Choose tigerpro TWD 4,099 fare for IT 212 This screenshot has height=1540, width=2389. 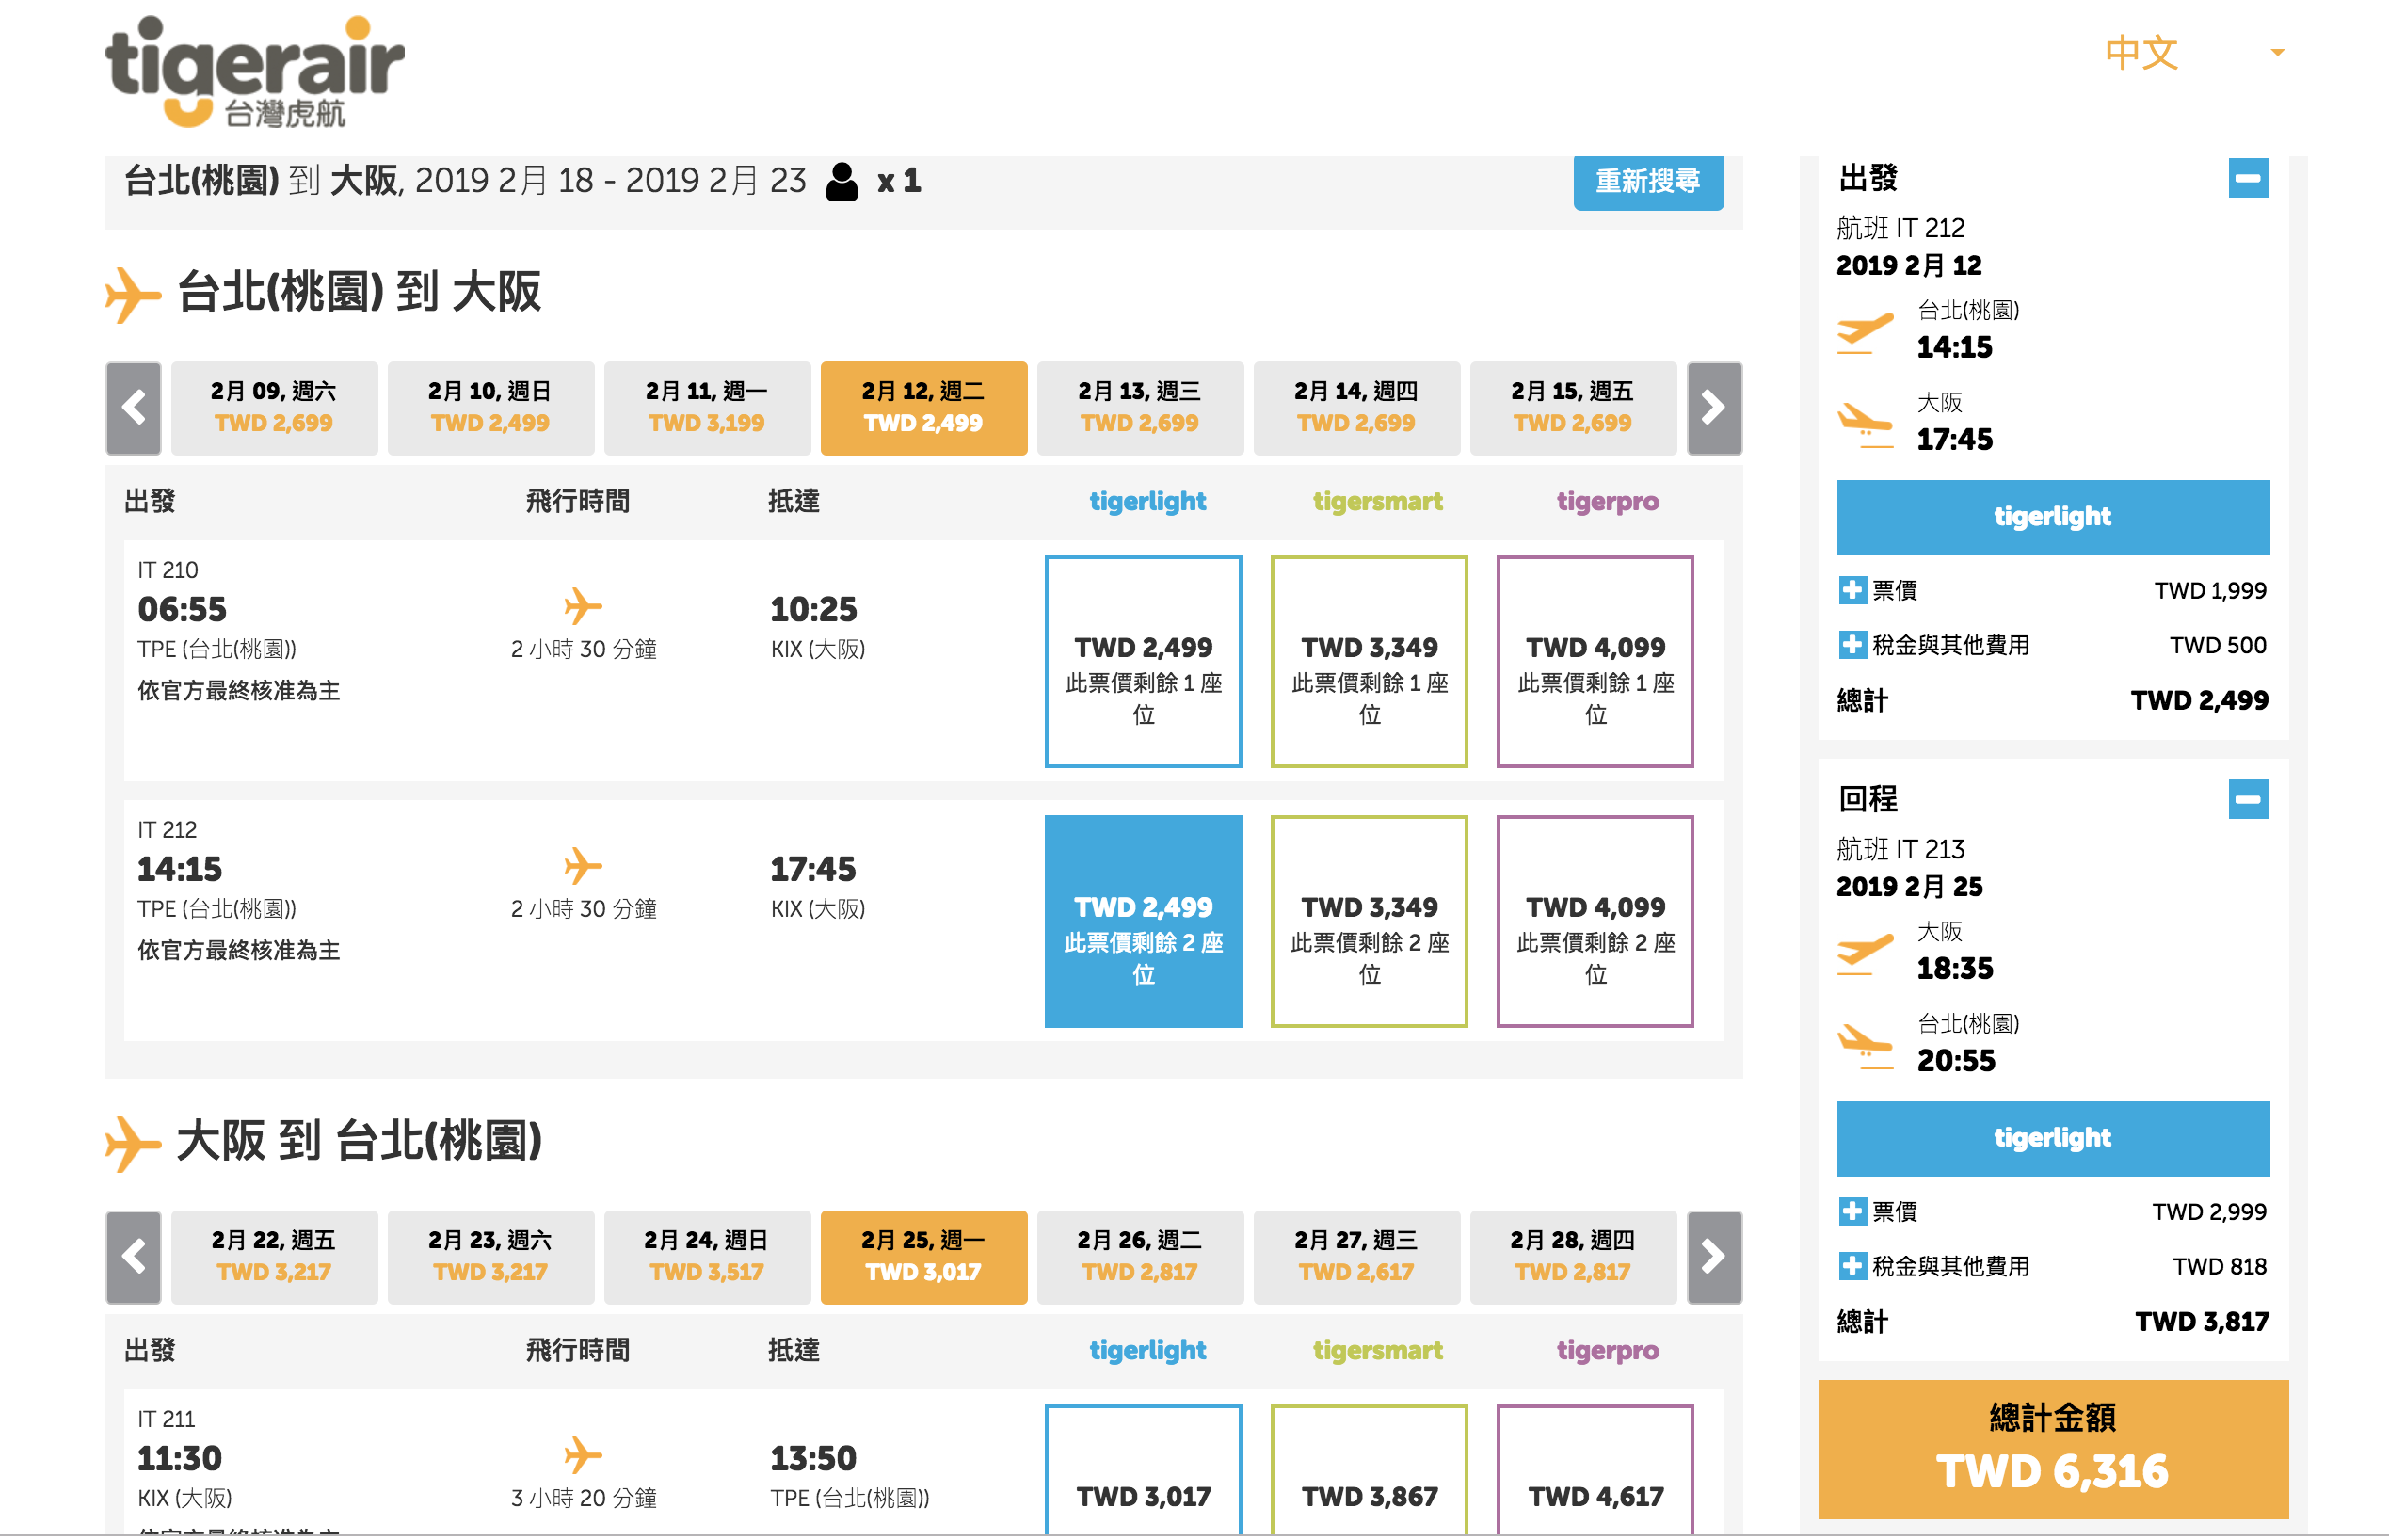[x=1595, y=921]
